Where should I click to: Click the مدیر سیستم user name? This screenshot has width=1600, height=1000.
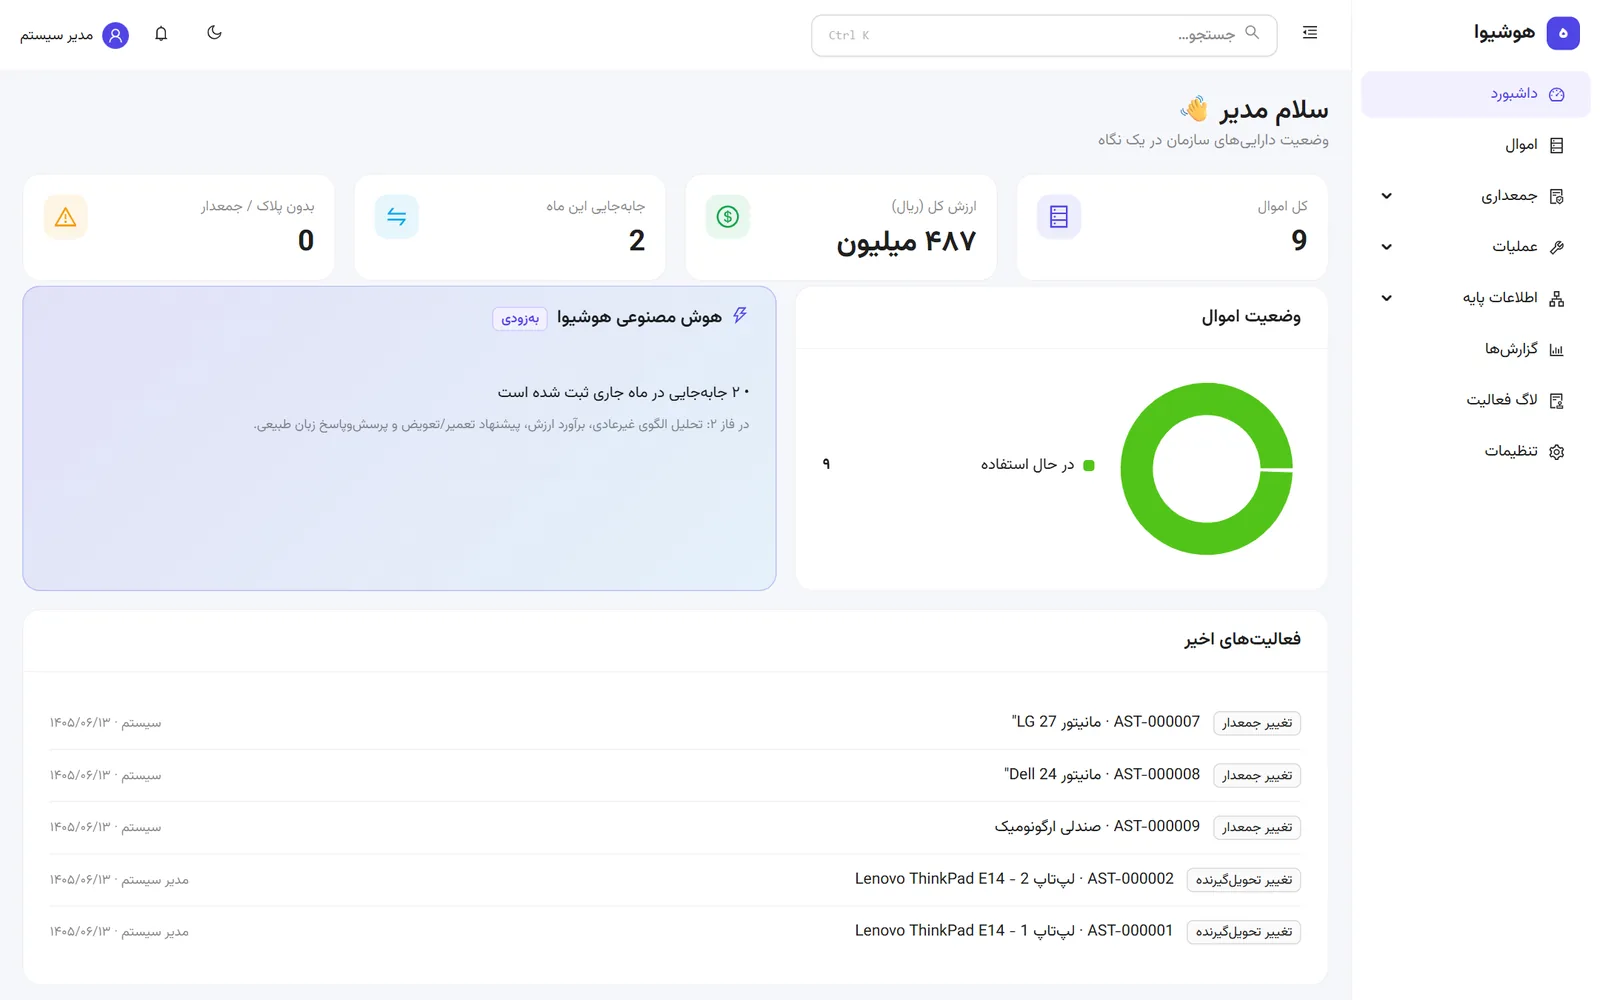56,35
